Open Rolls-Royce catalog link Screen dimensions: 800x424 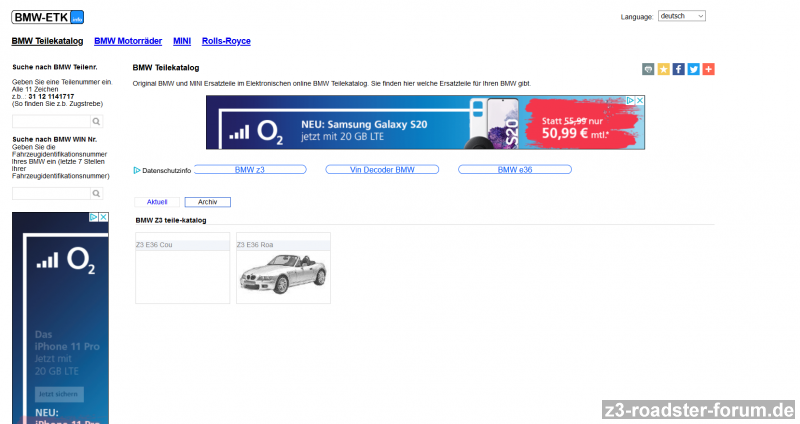pos(226,41)
